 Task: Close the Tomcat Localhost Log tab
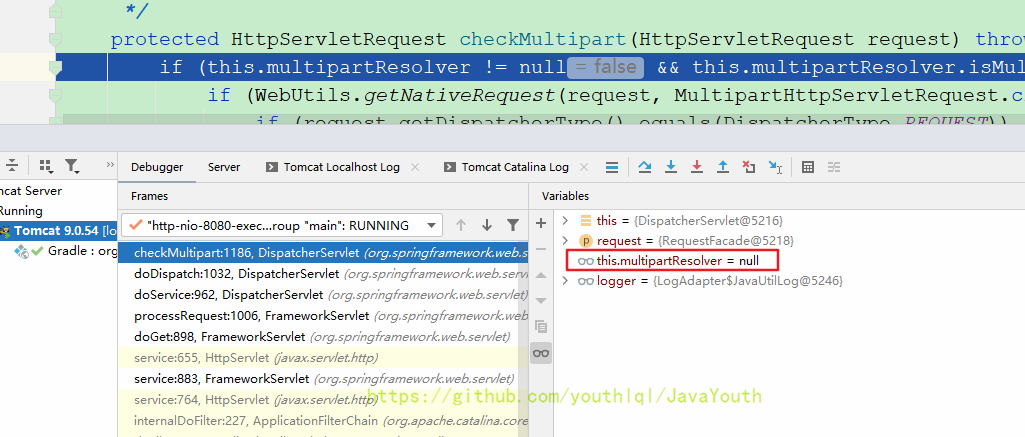tap(416, 167)
